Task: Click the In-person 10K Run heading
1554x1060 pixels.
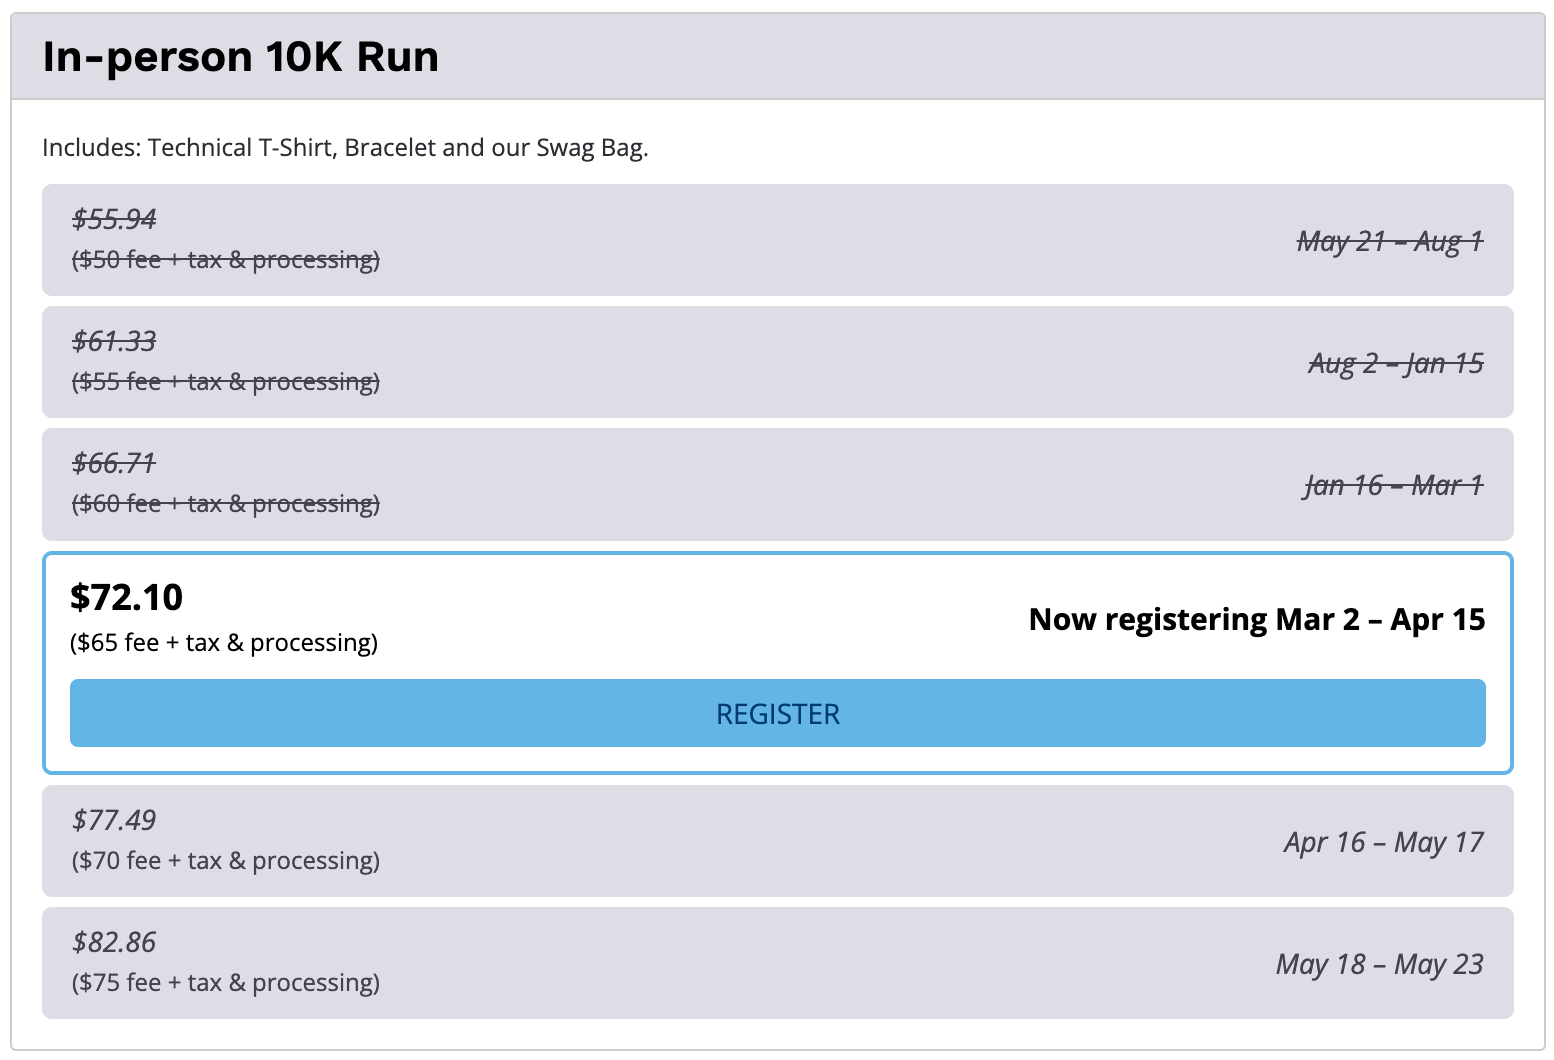Action: pyautogui.click(x=240, y=57)
